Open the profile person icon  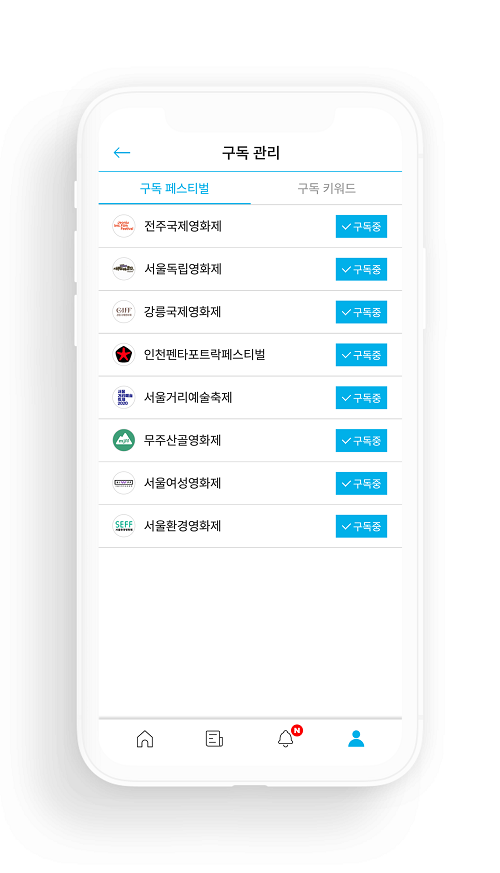click(356, 739)
